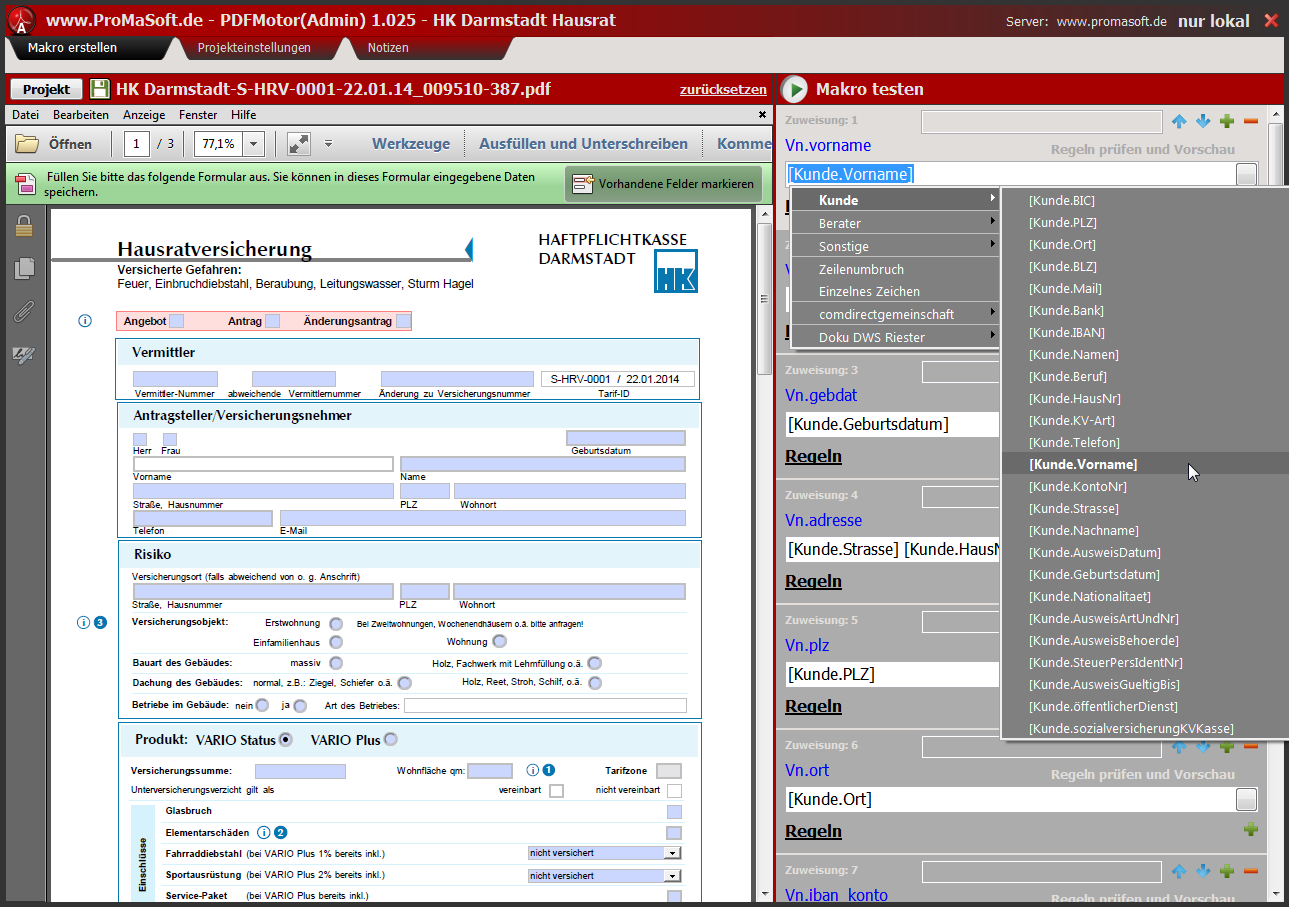Open the Datei menu

(25, 115)
